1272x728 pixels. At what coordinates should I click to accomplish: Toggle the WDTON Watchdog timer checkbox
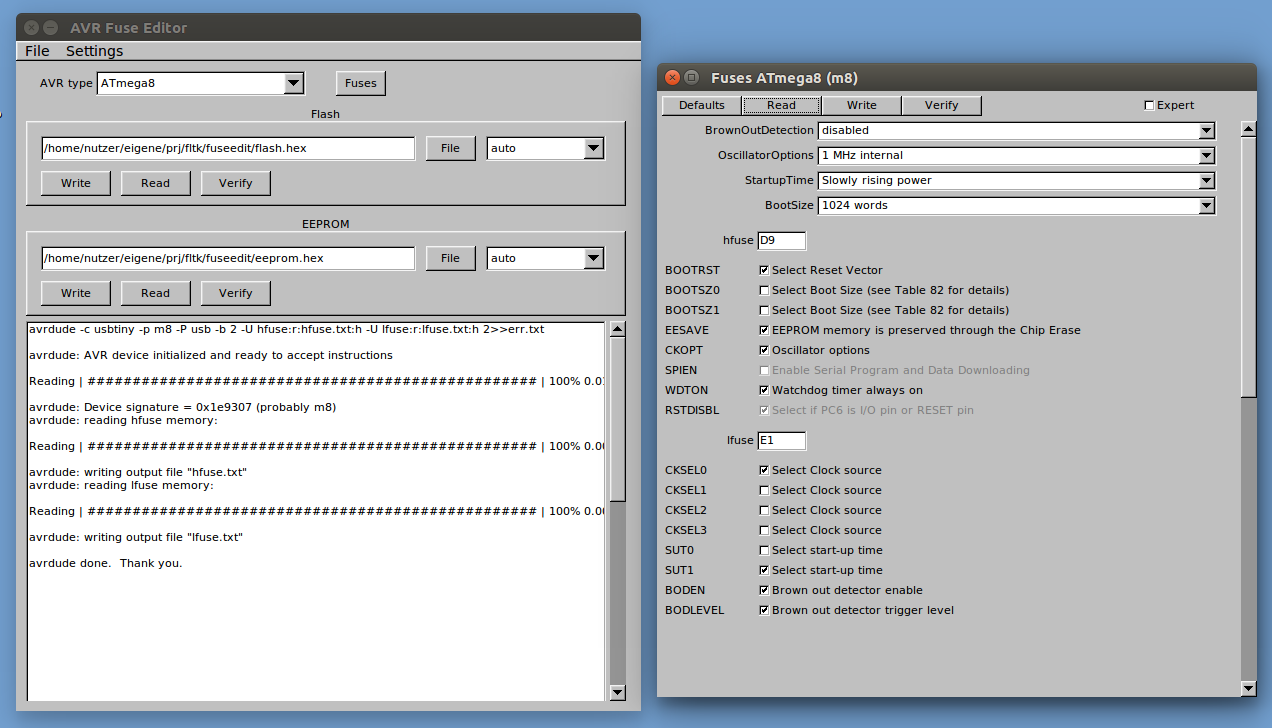[x=764, y=390]
